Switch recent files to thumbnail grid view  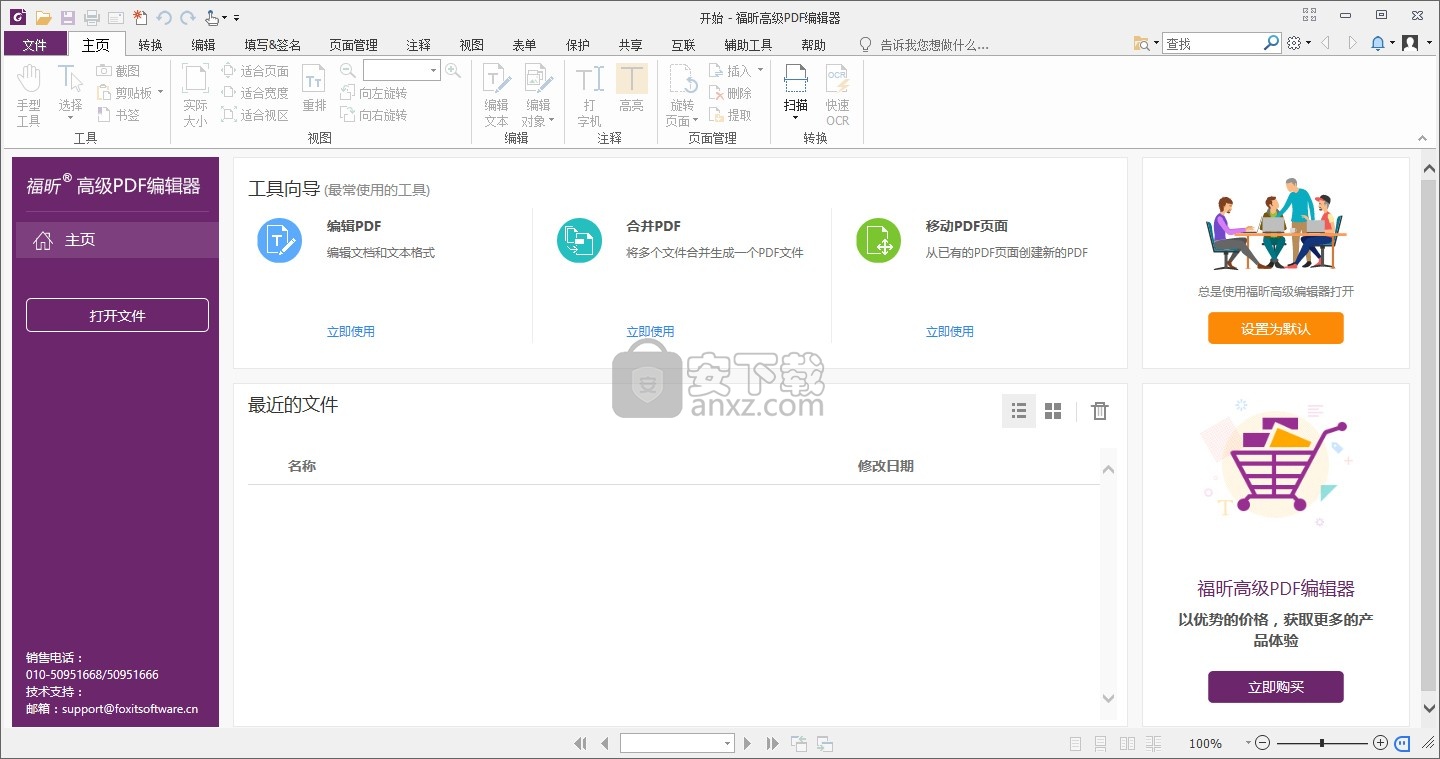point(1053,411)
